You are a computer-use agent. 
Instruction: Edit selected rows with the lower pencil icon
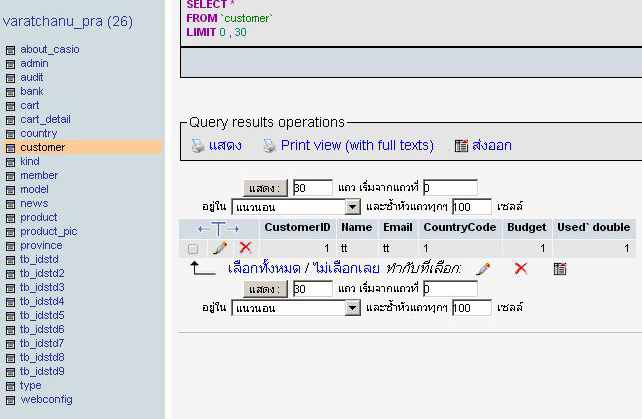pos(483,269)
